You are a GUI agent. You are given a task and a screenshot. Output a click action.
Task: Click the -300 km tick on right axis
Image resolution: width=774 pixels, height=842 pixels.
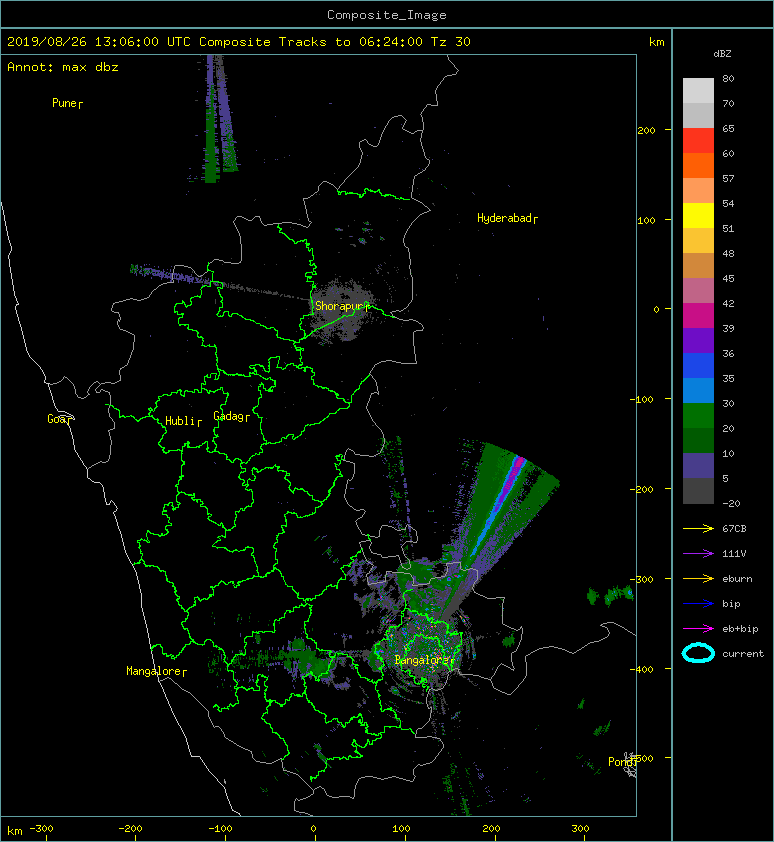click(641, 579)
